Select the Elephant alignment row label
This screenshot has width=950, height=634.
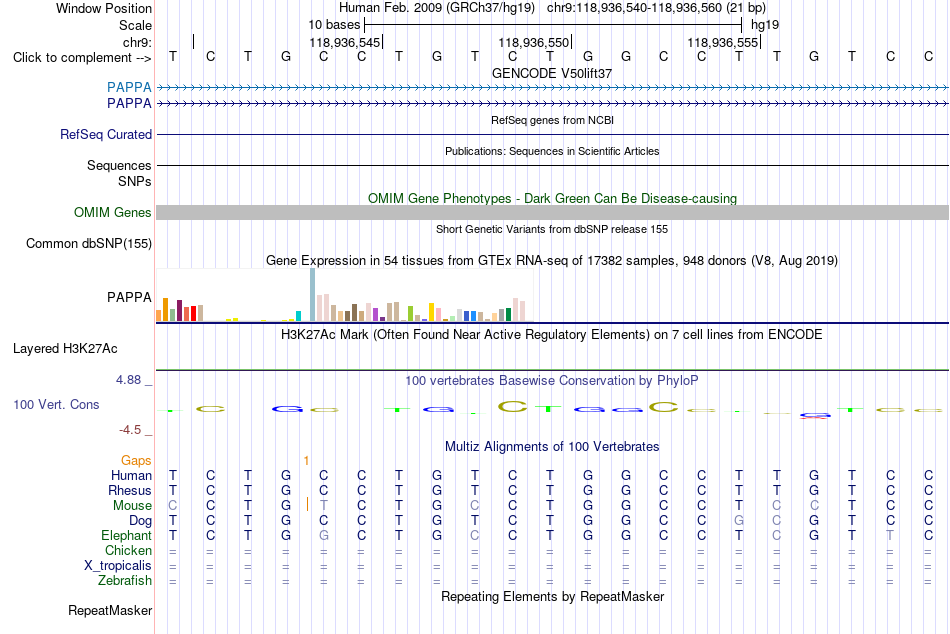(x=127, y=536)
